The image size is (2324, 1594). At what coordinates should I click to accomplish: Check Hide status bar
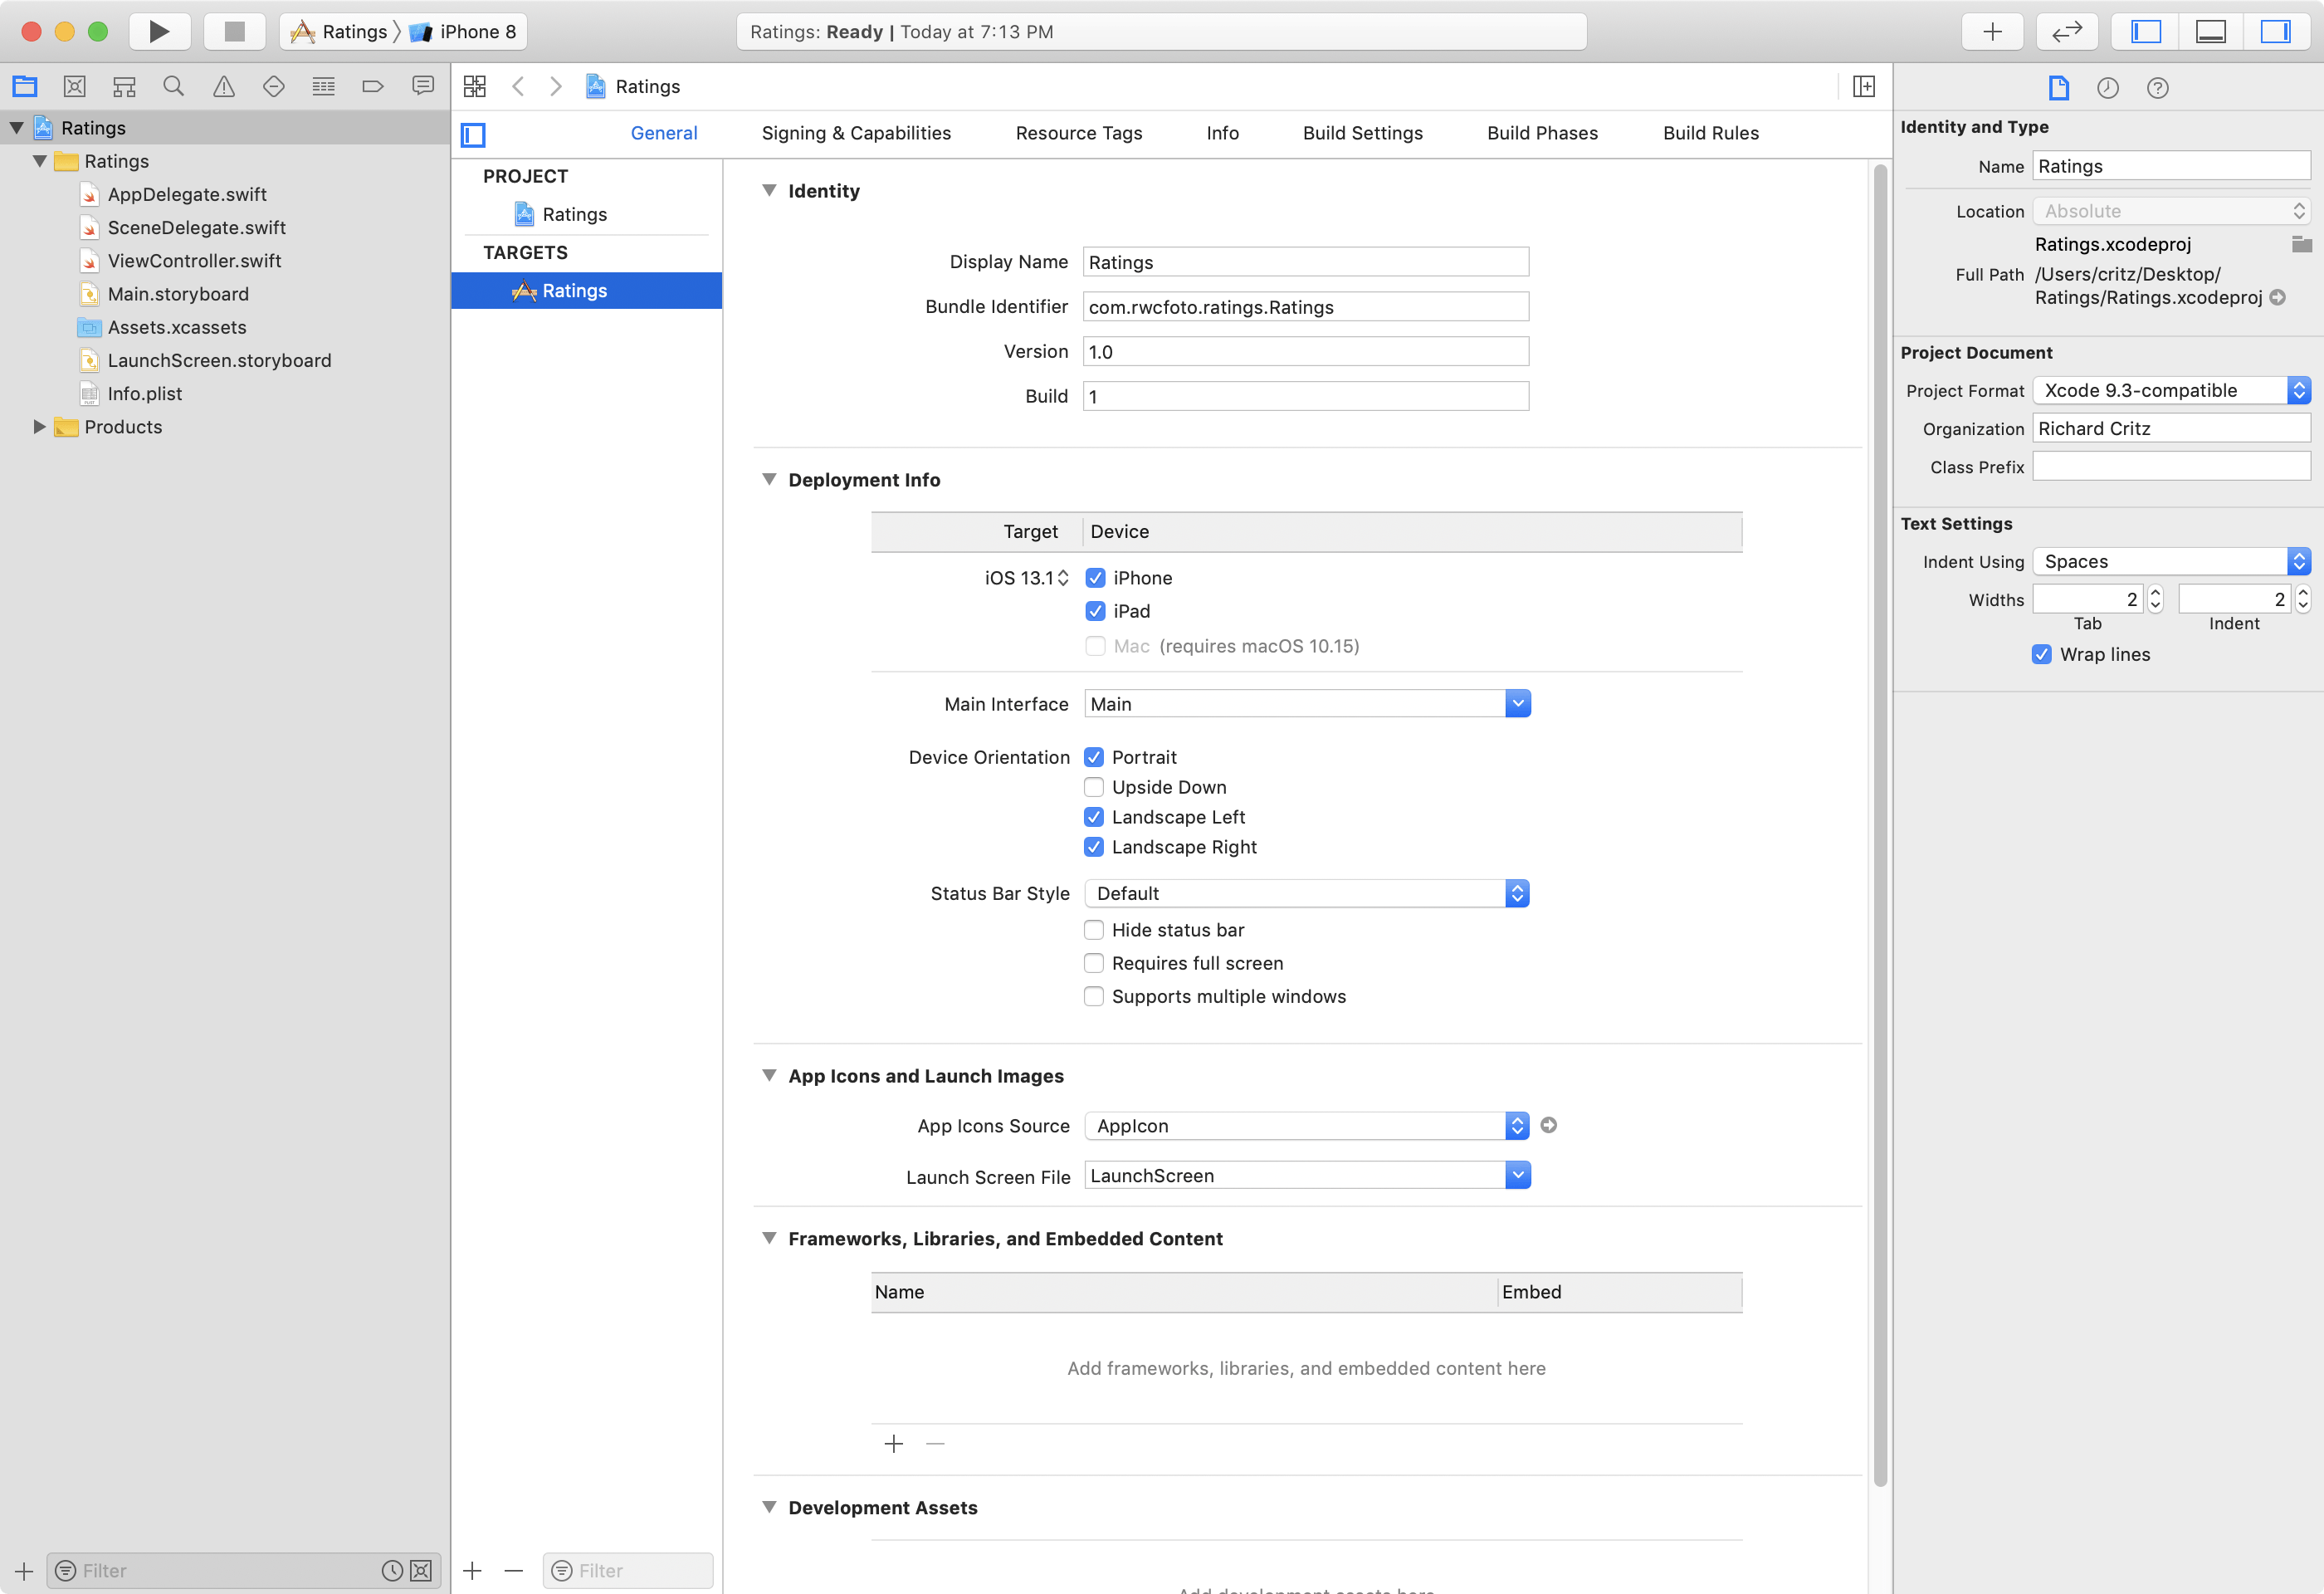coord(1094,930)
